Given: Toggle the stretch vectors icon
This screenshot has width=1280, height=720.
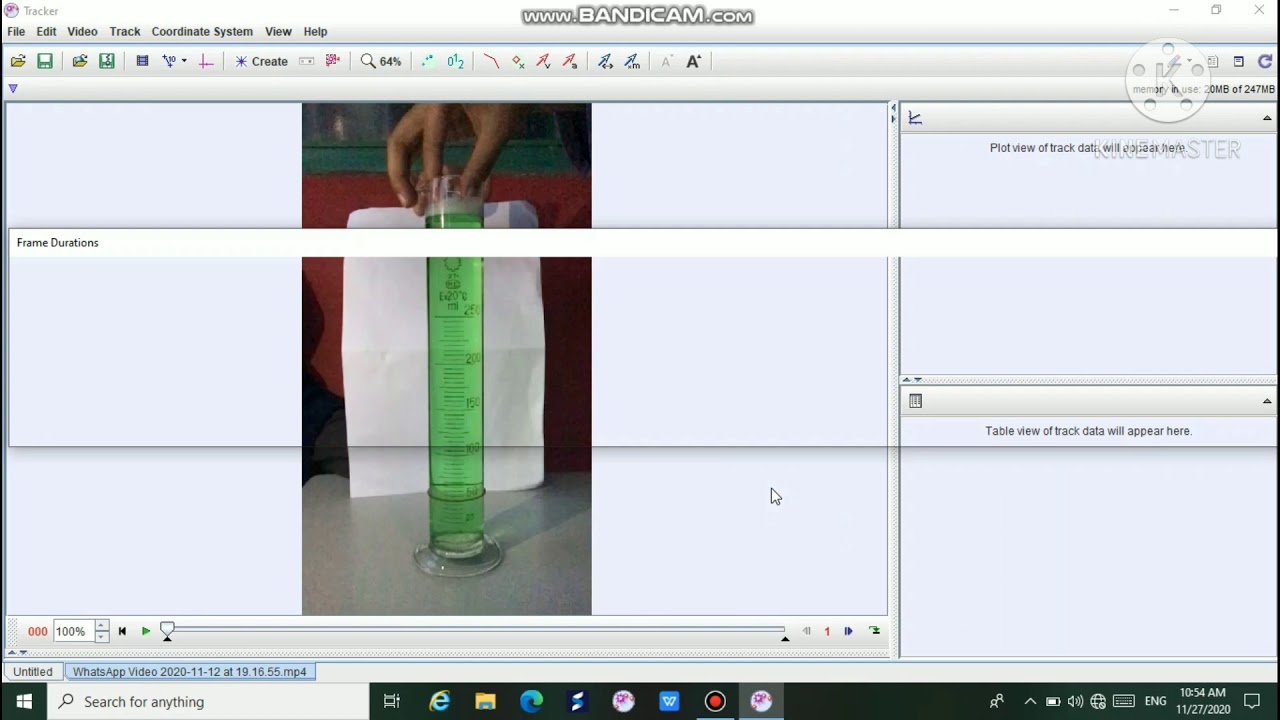Looking at the screenshot, I should point(605,61).
